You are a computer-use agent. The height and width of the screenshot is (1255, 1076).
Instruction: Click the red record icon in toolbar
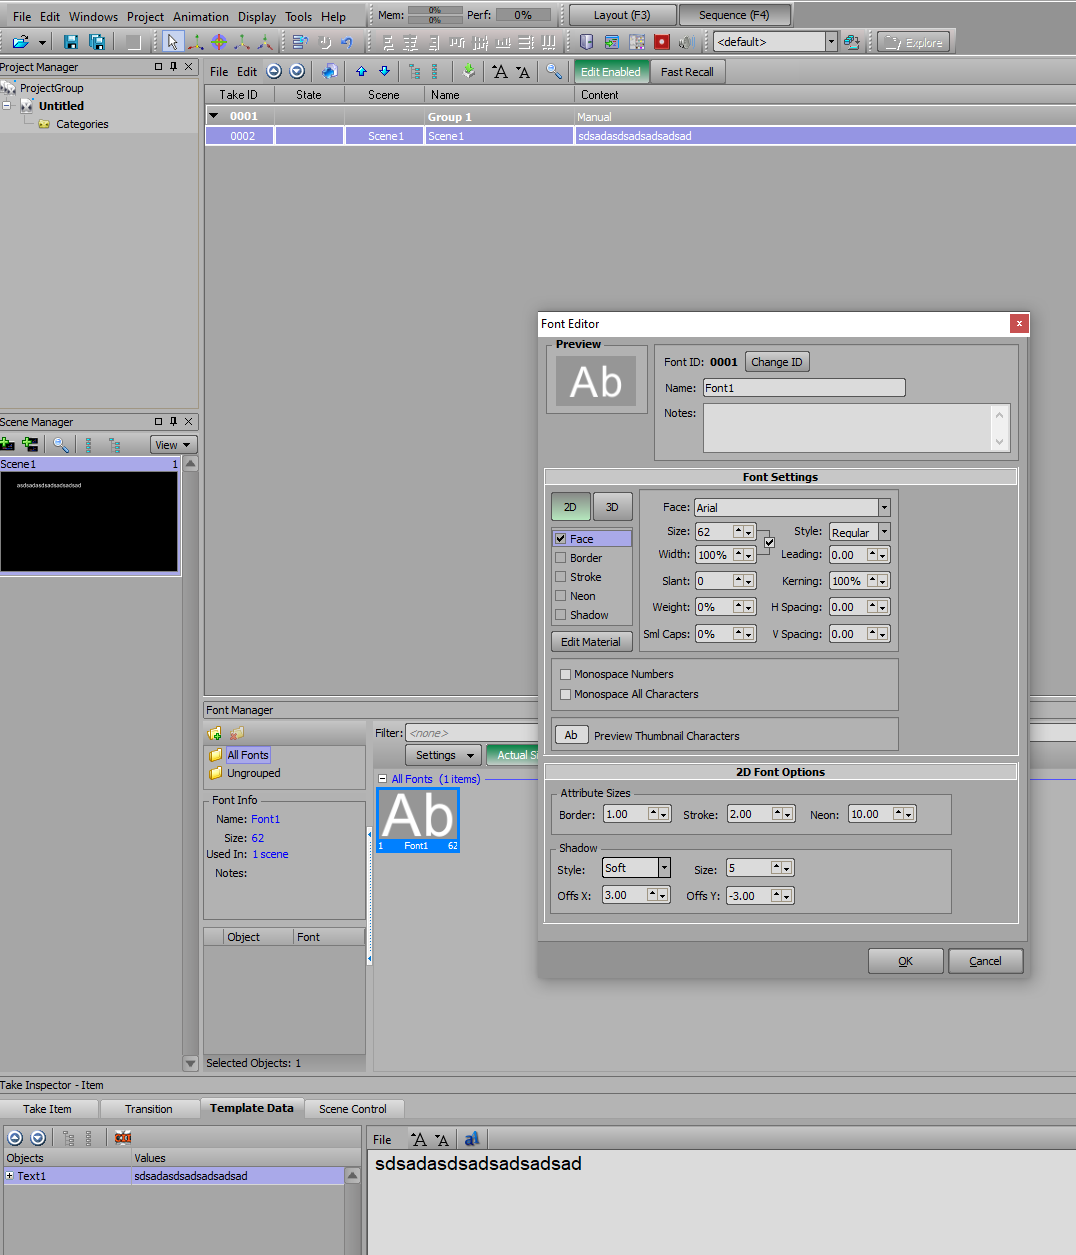tap(661, 42)
